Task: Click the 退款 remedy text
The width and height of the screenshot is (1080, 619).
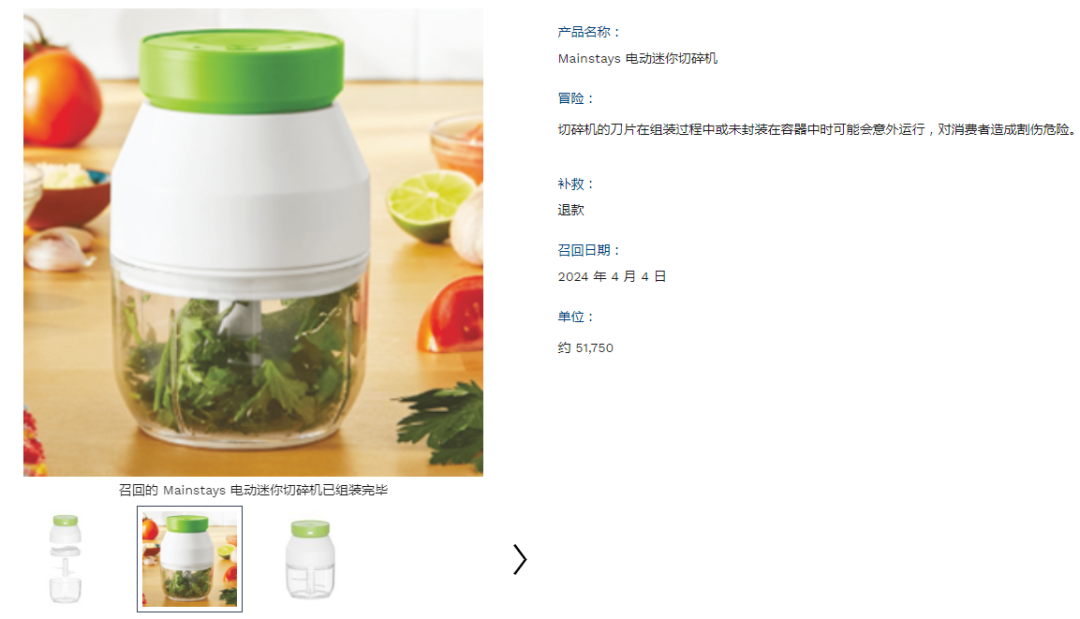Action: [x=571, y=210]
